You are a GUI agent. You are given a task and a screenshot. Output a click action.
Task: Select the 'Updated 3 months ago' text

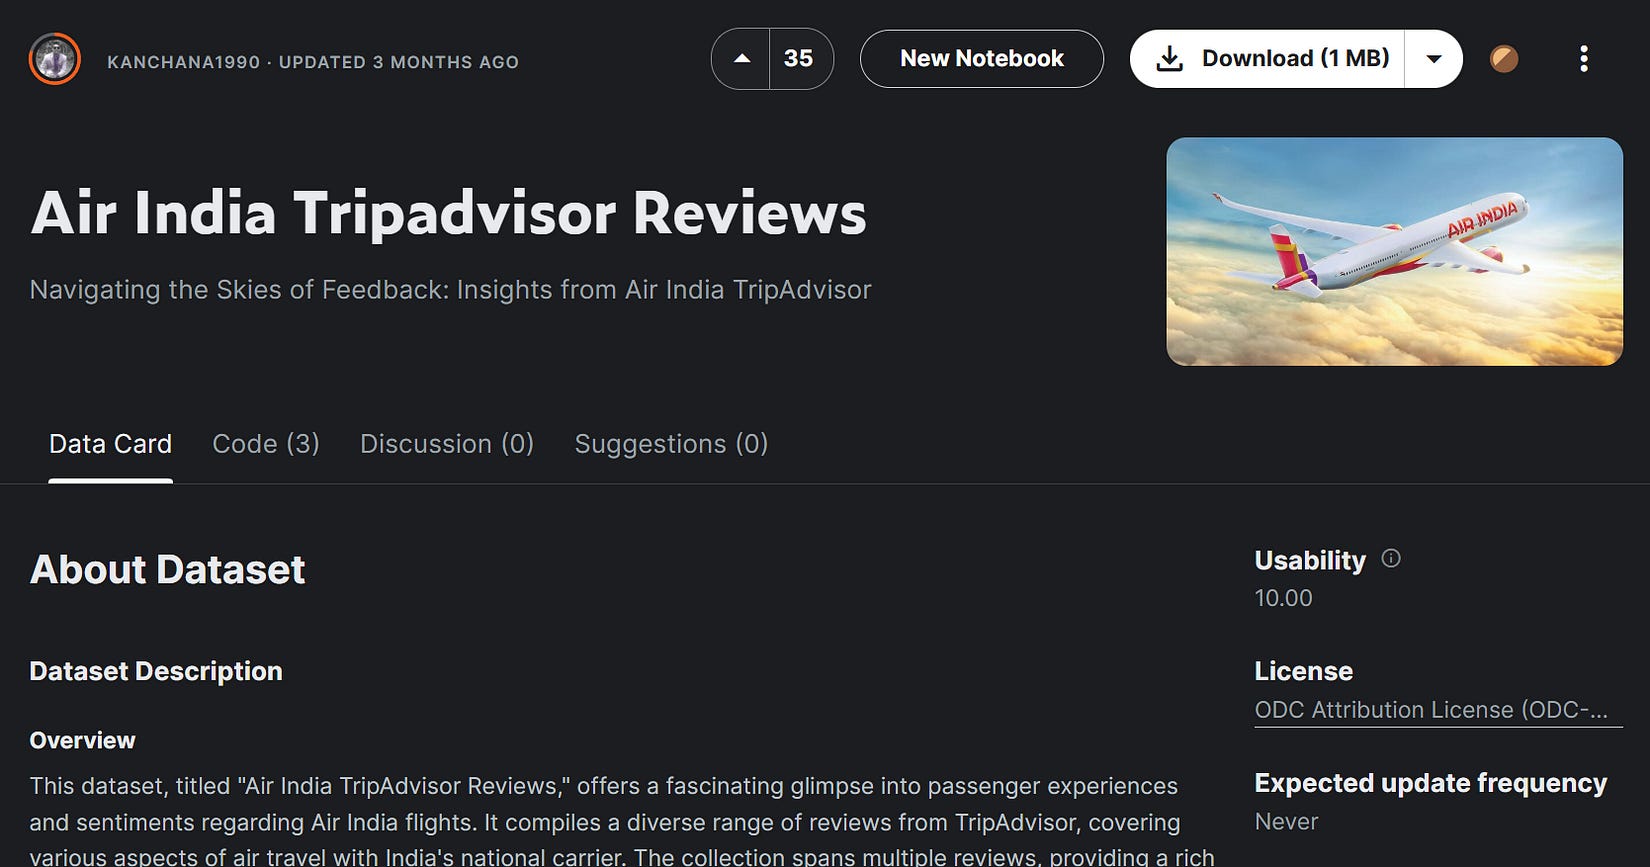pos(399,62)
